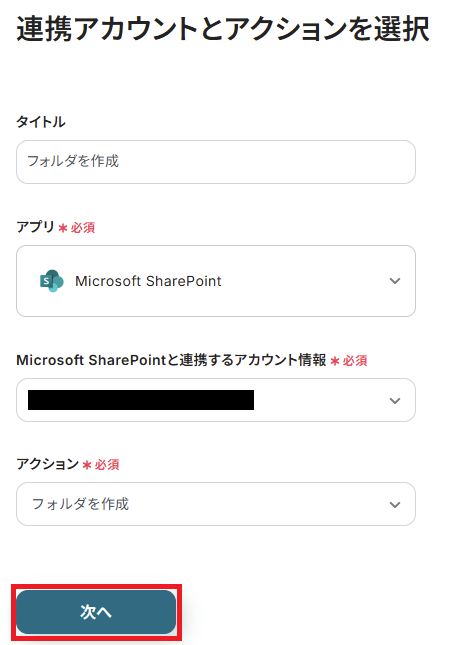Click the Microsoft SharePointと連携するアカウント情報 label
This screenshot has width=450, height=645.
pos(171,360)
